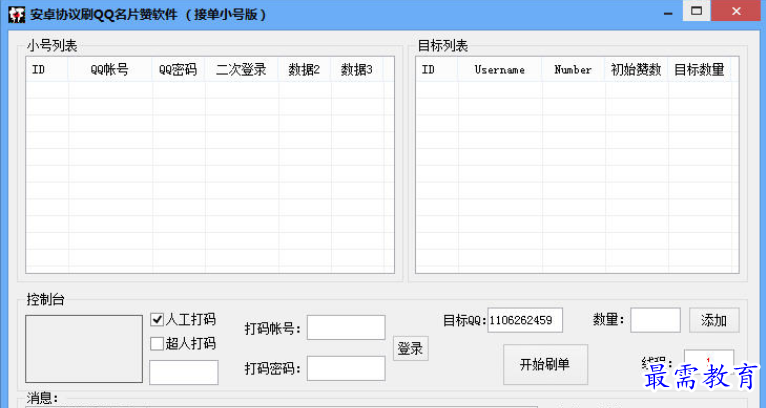Focus the 打码帐号 input field

pos(346,327)
